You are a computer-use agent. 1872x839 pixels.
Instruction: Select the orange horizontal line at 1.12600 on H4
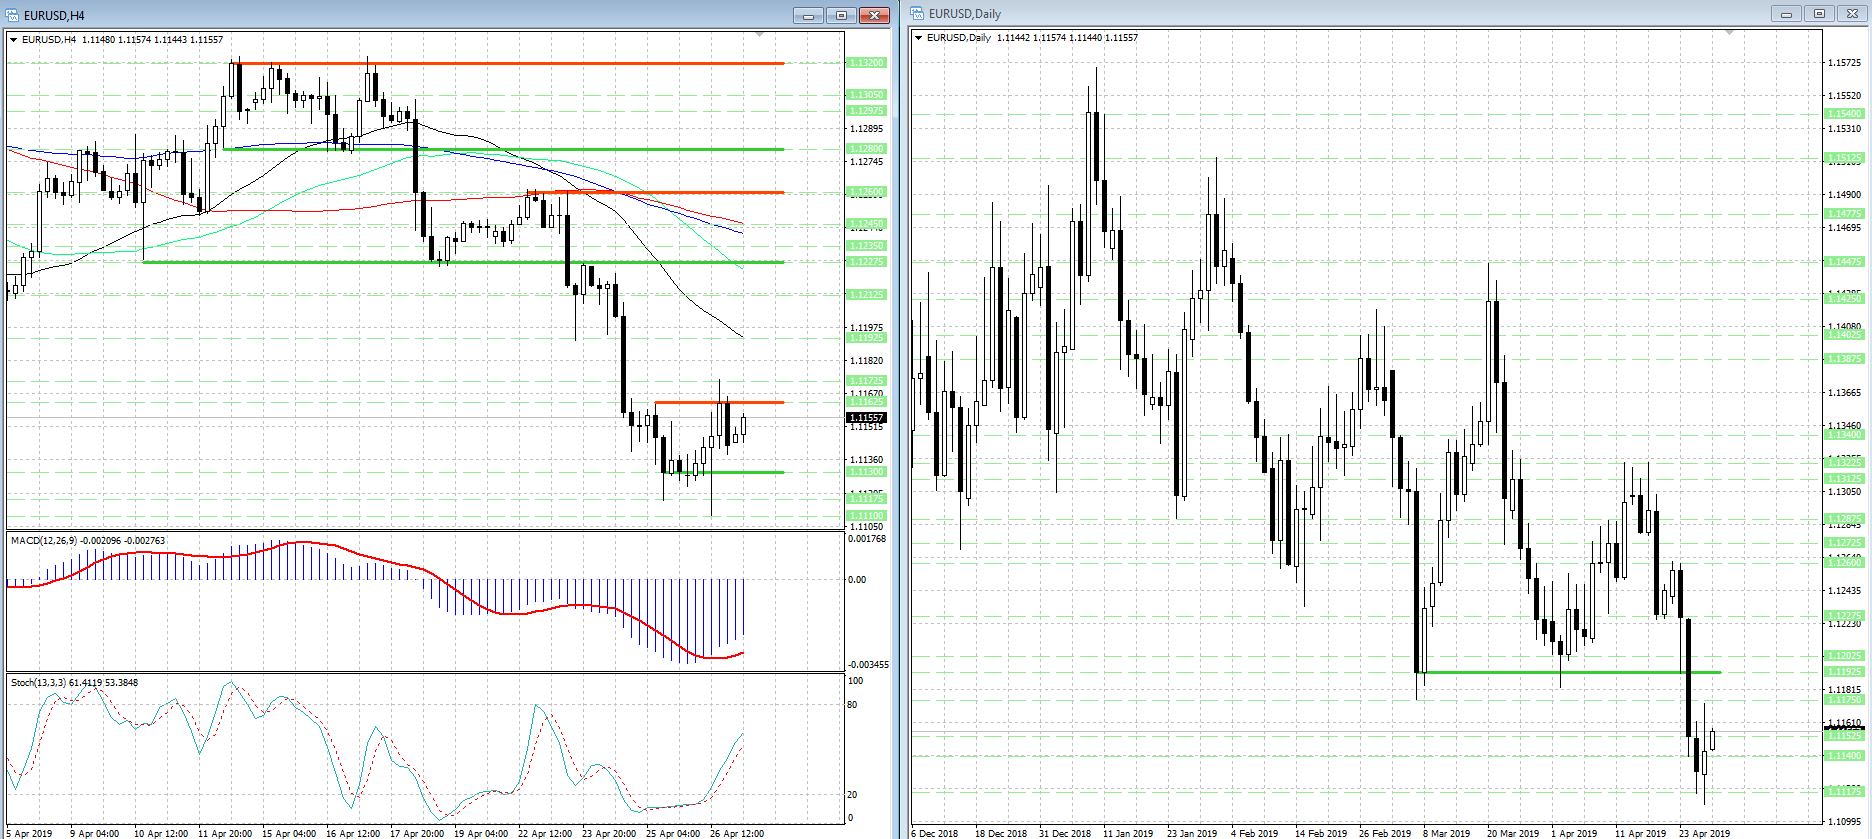pos(656,192)
